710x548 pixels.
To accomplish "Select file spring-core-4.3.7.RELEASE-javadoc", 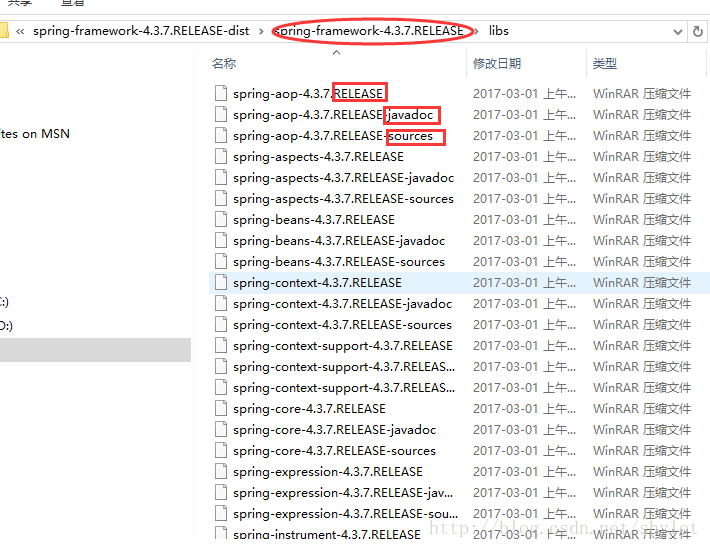I will tap(335, 429).
